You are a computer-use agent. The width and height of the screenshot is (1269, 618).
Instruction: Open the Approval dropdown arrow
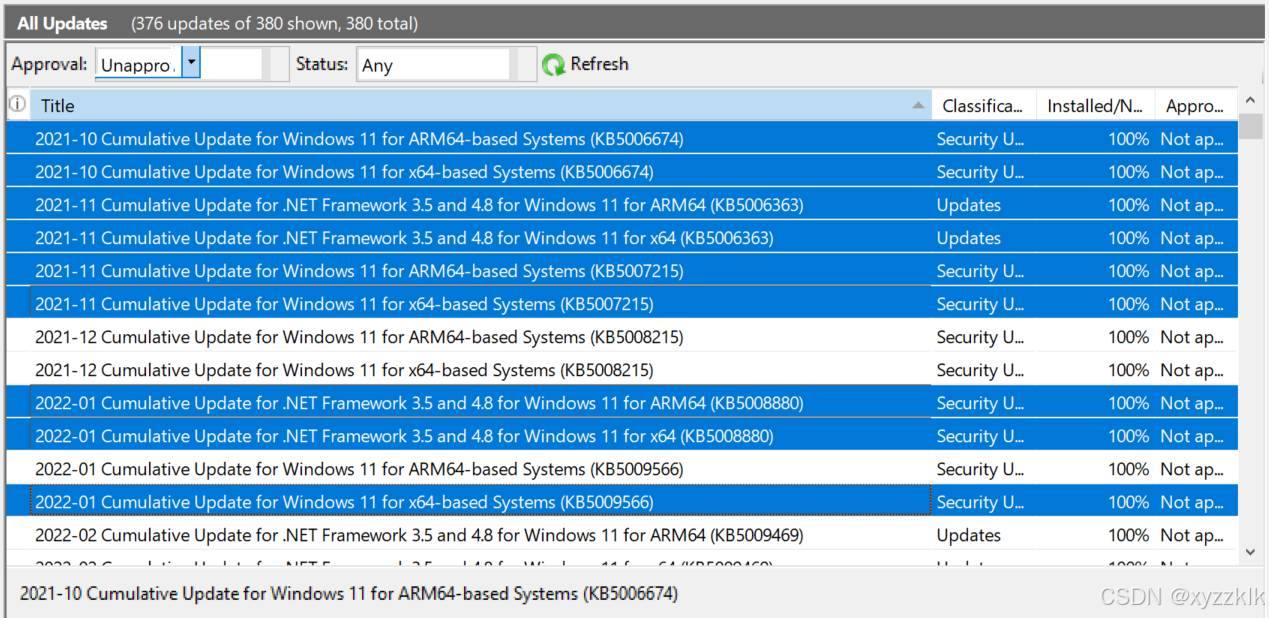click(191, 64)
